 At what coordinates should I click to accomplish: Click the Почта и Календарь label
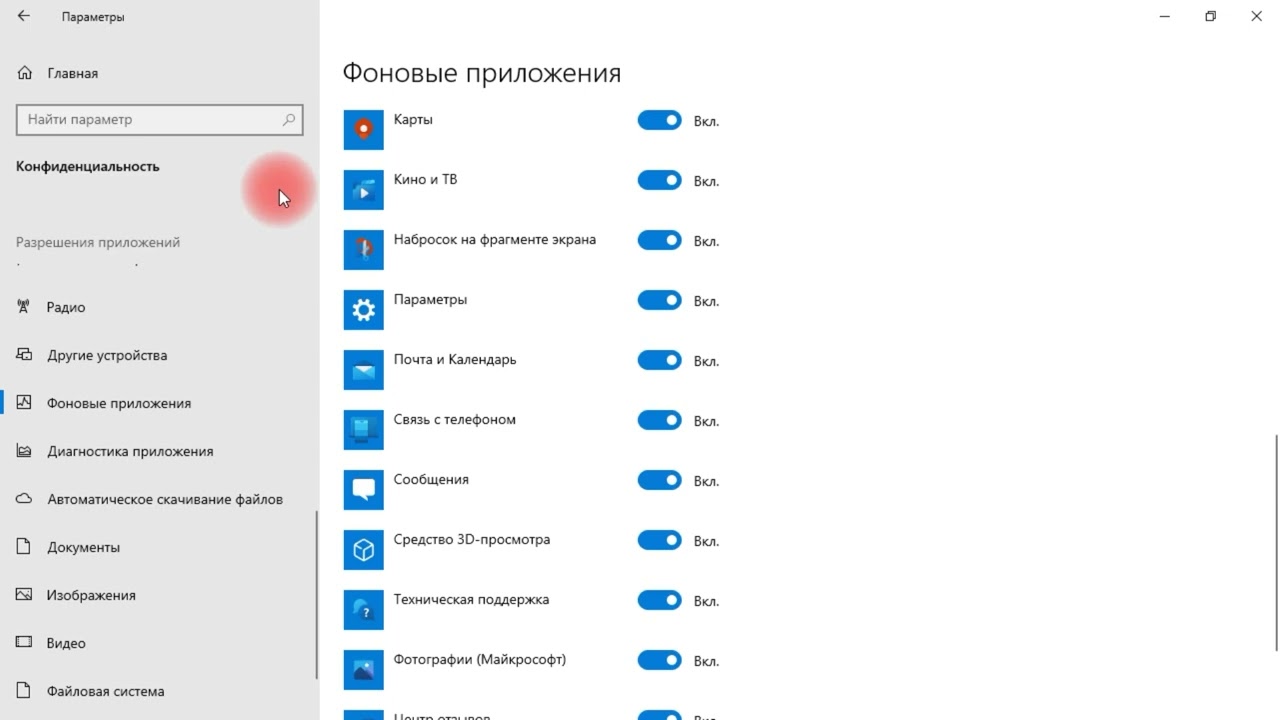pyautogui.click(x=455, y=359)
